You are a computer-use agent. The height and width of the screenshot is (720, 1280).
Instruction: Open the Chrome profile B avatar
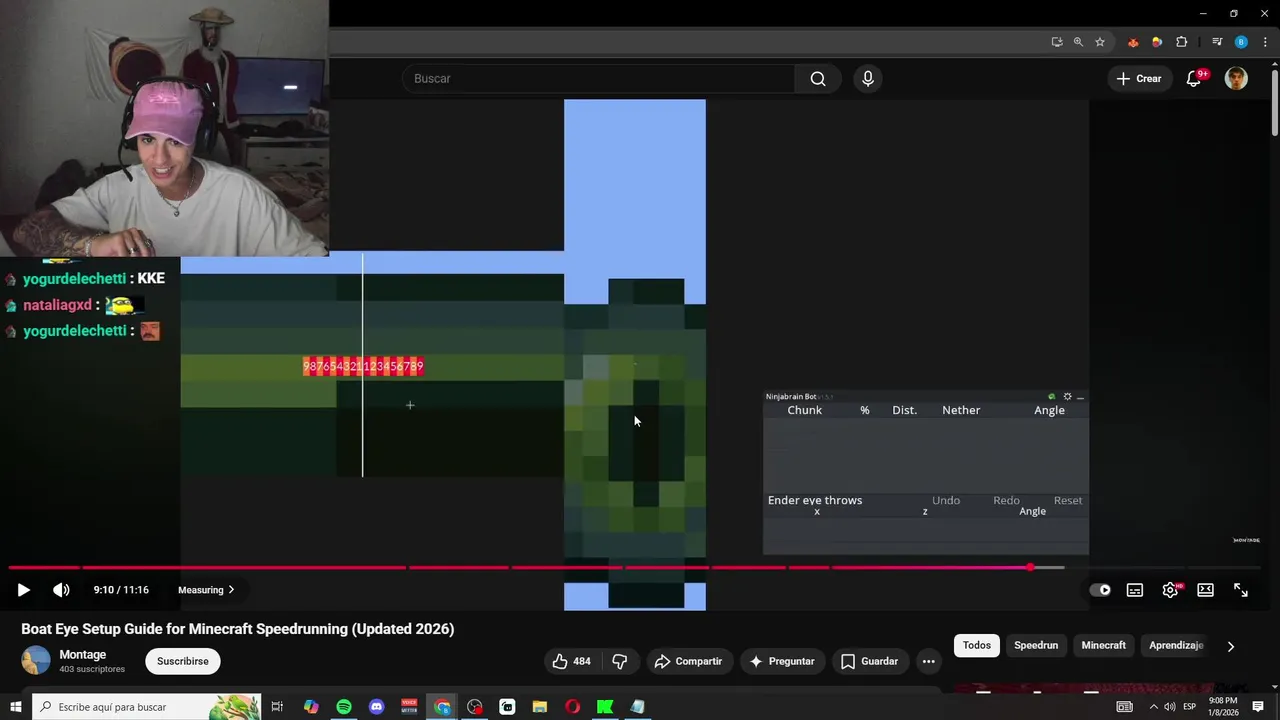point(1241,42)
